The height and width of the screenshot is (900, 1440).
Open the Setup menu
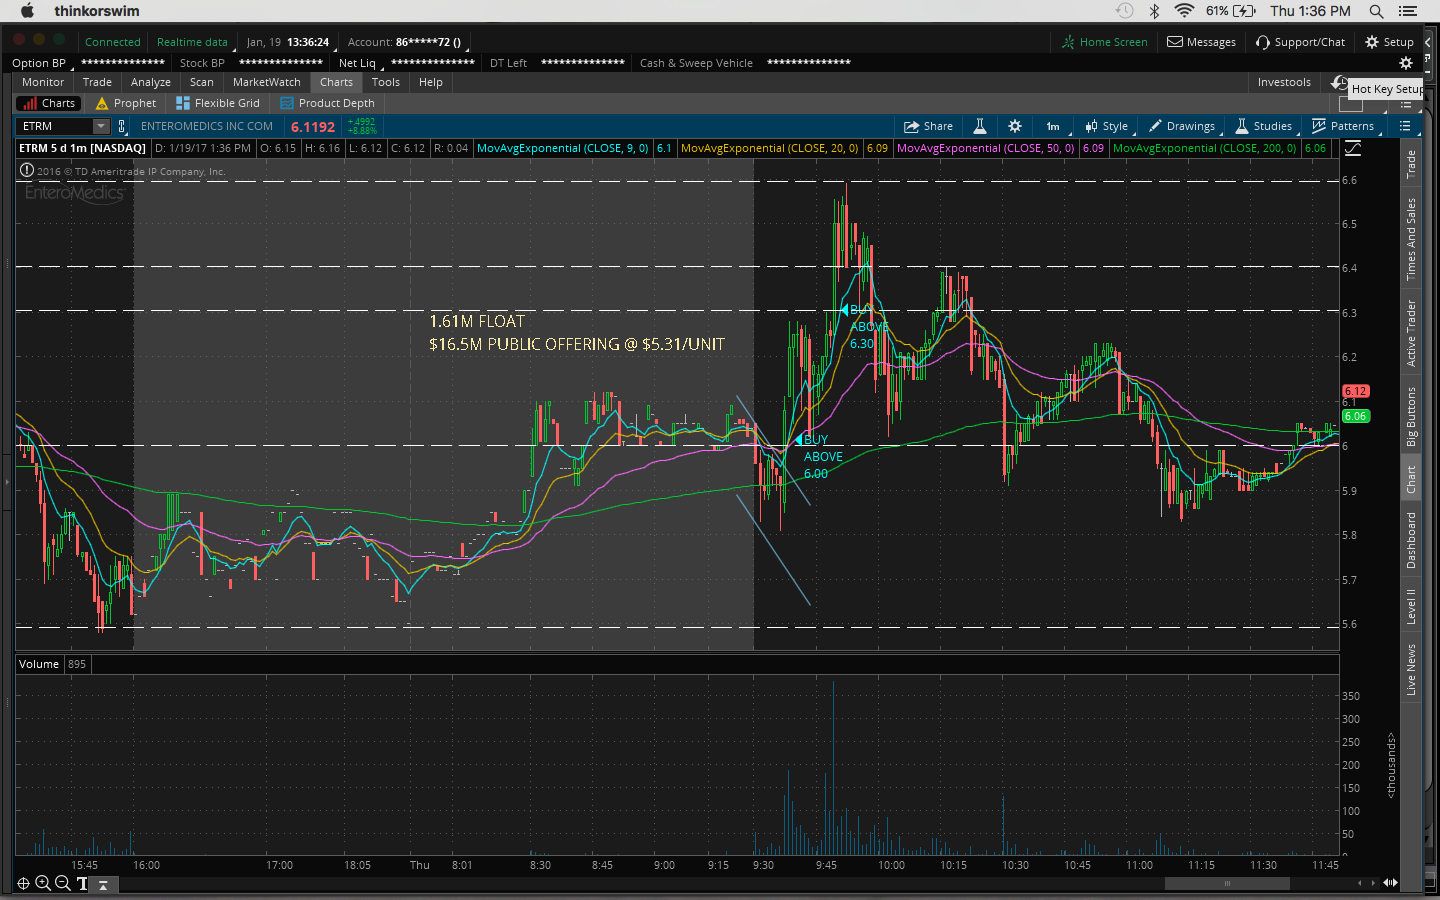point(1389,42)
